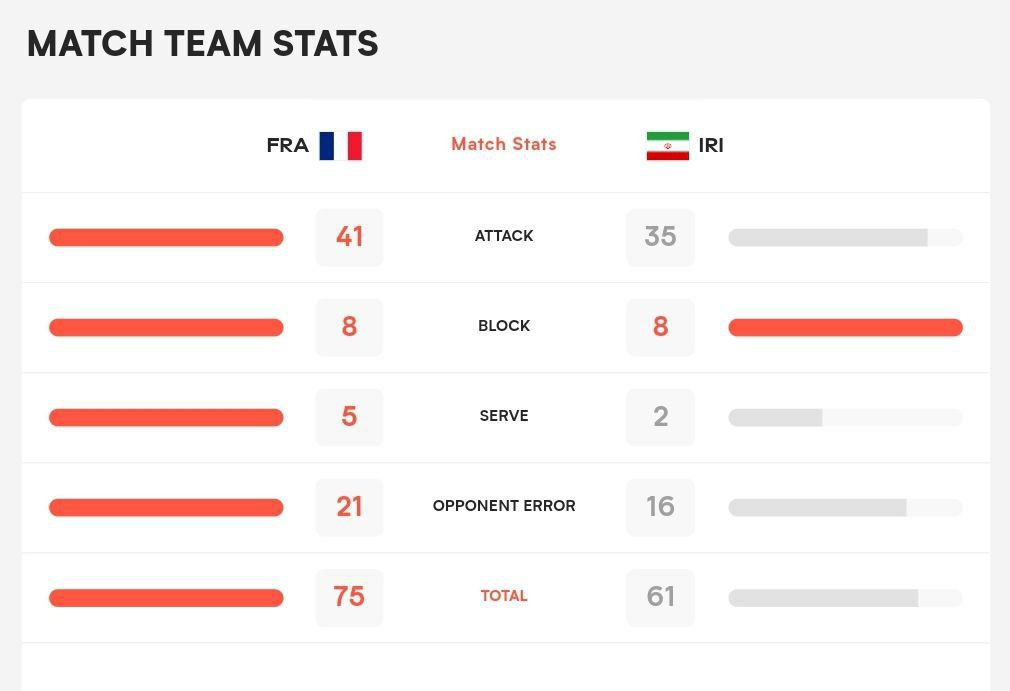Click France's red attack progress bar
The width and height of the screenshot is (1010, 691).
coord(166,238)
